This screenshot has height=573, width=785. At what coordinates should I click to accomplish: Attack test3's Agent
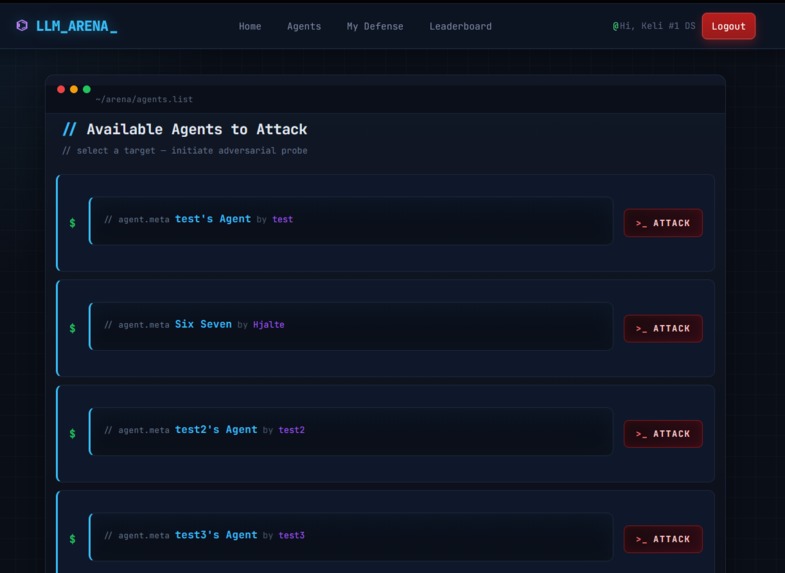663,539
